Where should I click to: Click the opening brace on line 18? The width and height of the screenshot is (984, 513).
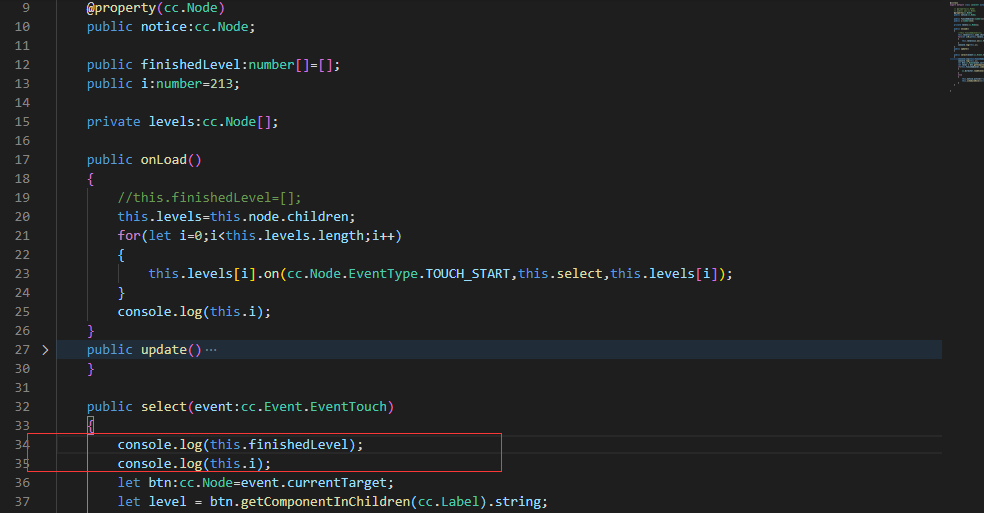coord(90,179)
